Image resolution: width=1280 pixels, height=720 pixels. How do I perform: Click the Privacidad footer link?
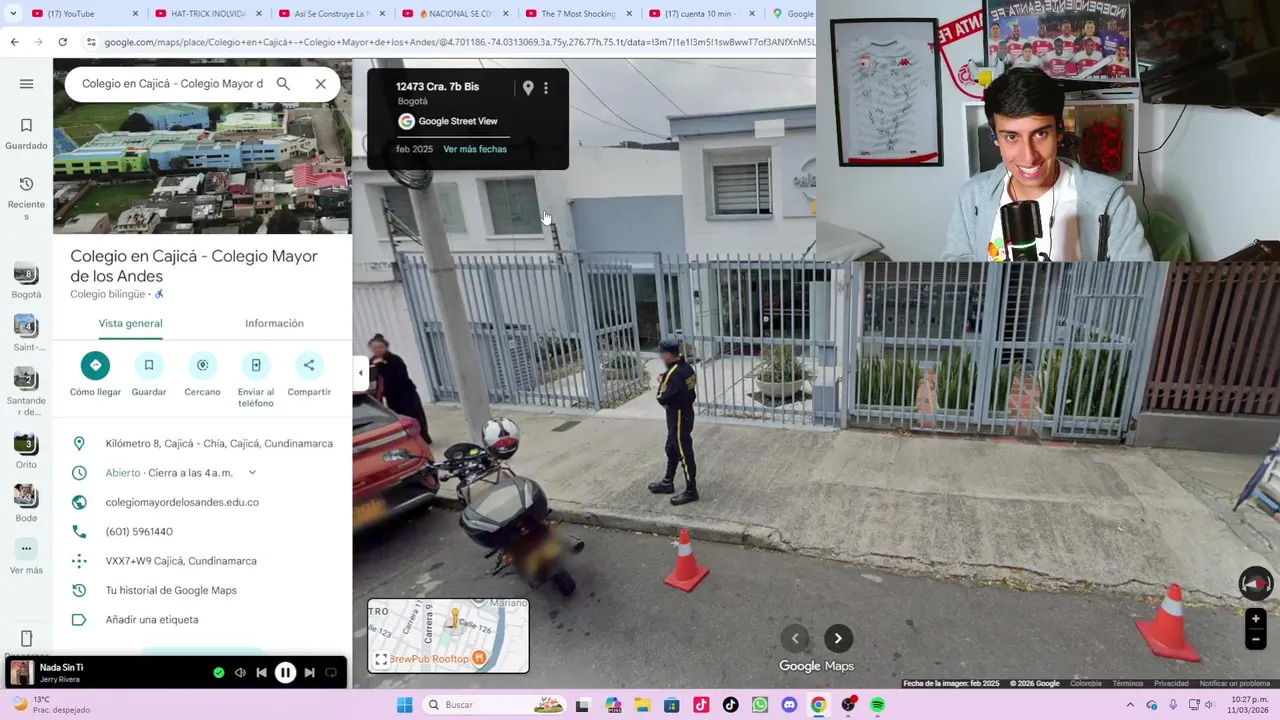(x=1171, y=684)
